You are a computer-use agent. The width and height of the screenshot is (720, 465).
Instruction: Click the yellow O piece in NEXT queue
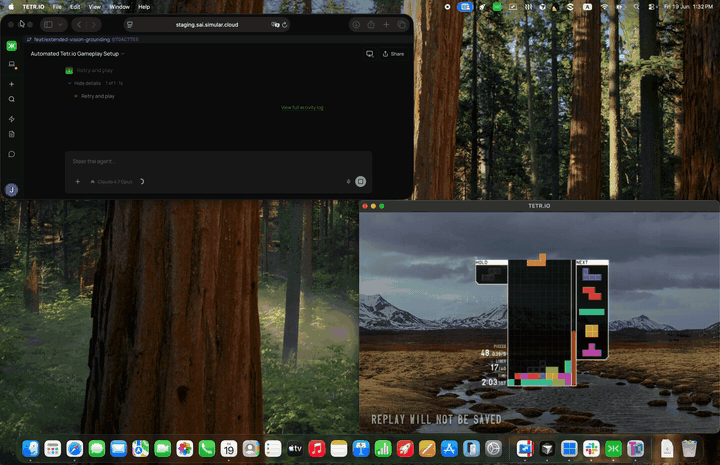point(591,331)
